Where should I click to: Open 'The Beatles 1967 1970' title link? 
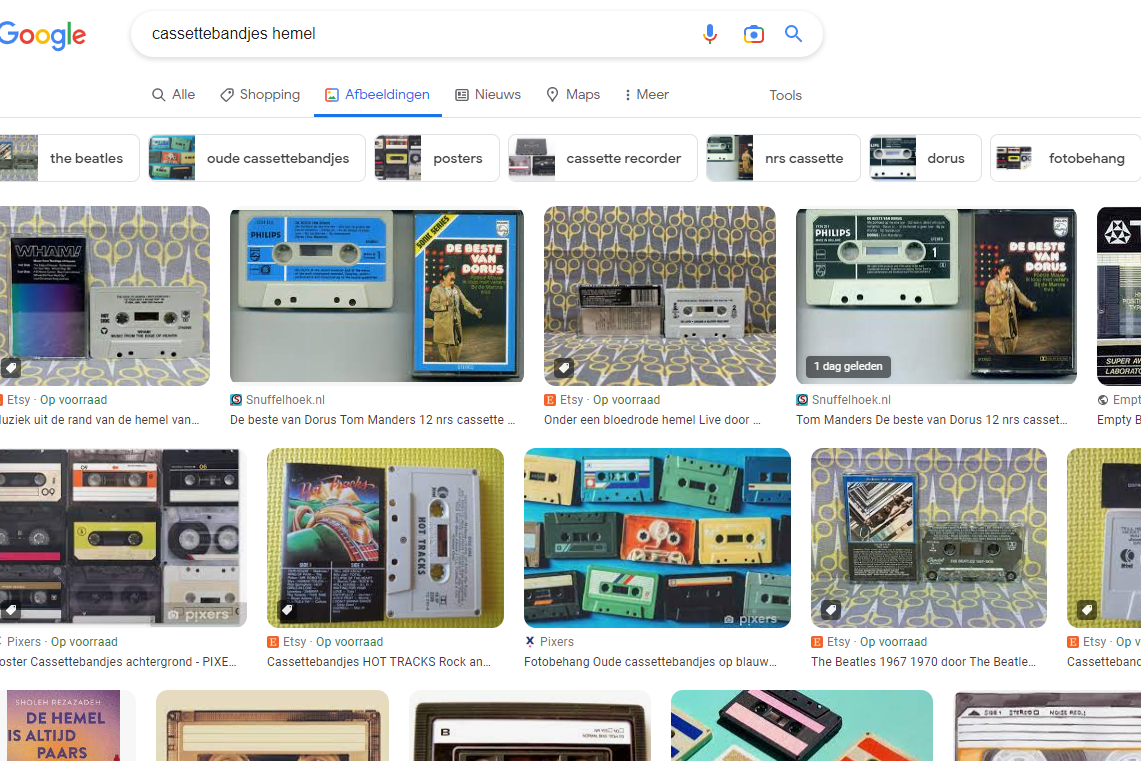point(923,662)
